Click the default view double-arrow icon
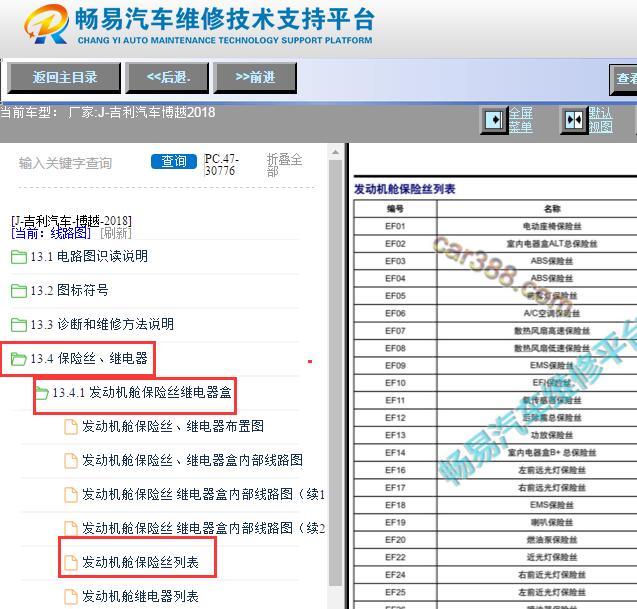The width and height of the screenshot is (637, 609). tap(574, 120)
